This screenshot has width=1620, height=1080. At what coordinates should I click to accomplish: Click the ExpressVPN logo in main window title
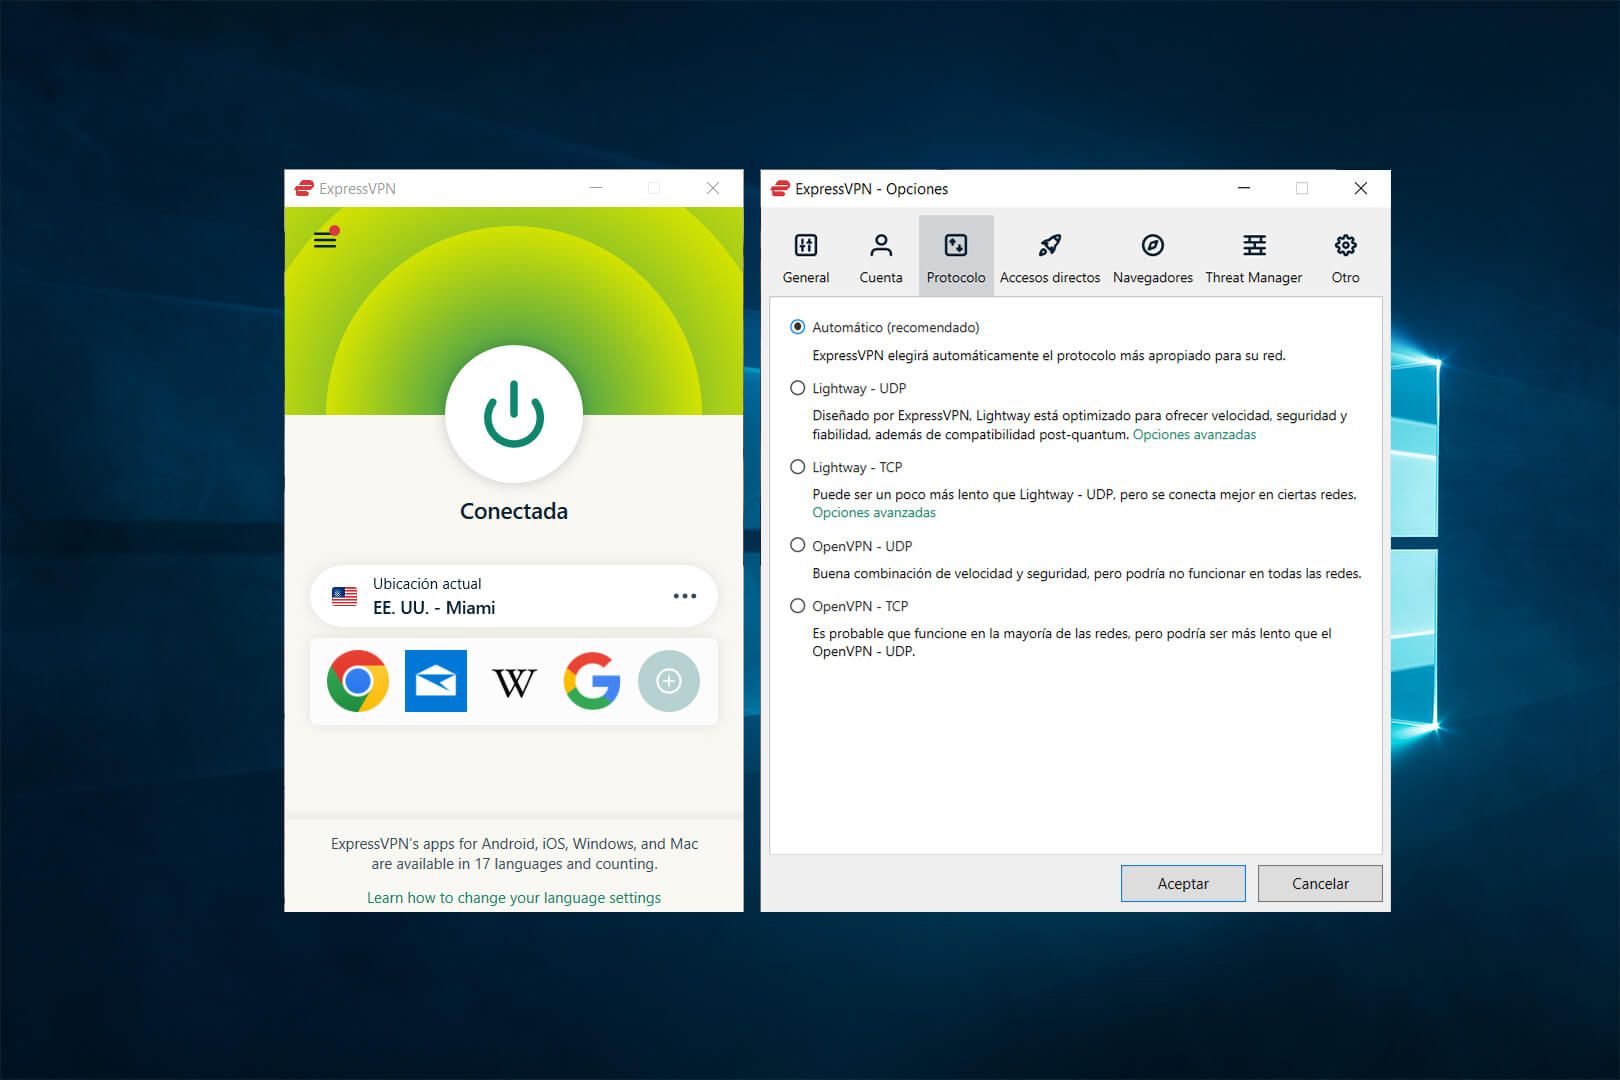pyautogui.click(x=304, y=188)
